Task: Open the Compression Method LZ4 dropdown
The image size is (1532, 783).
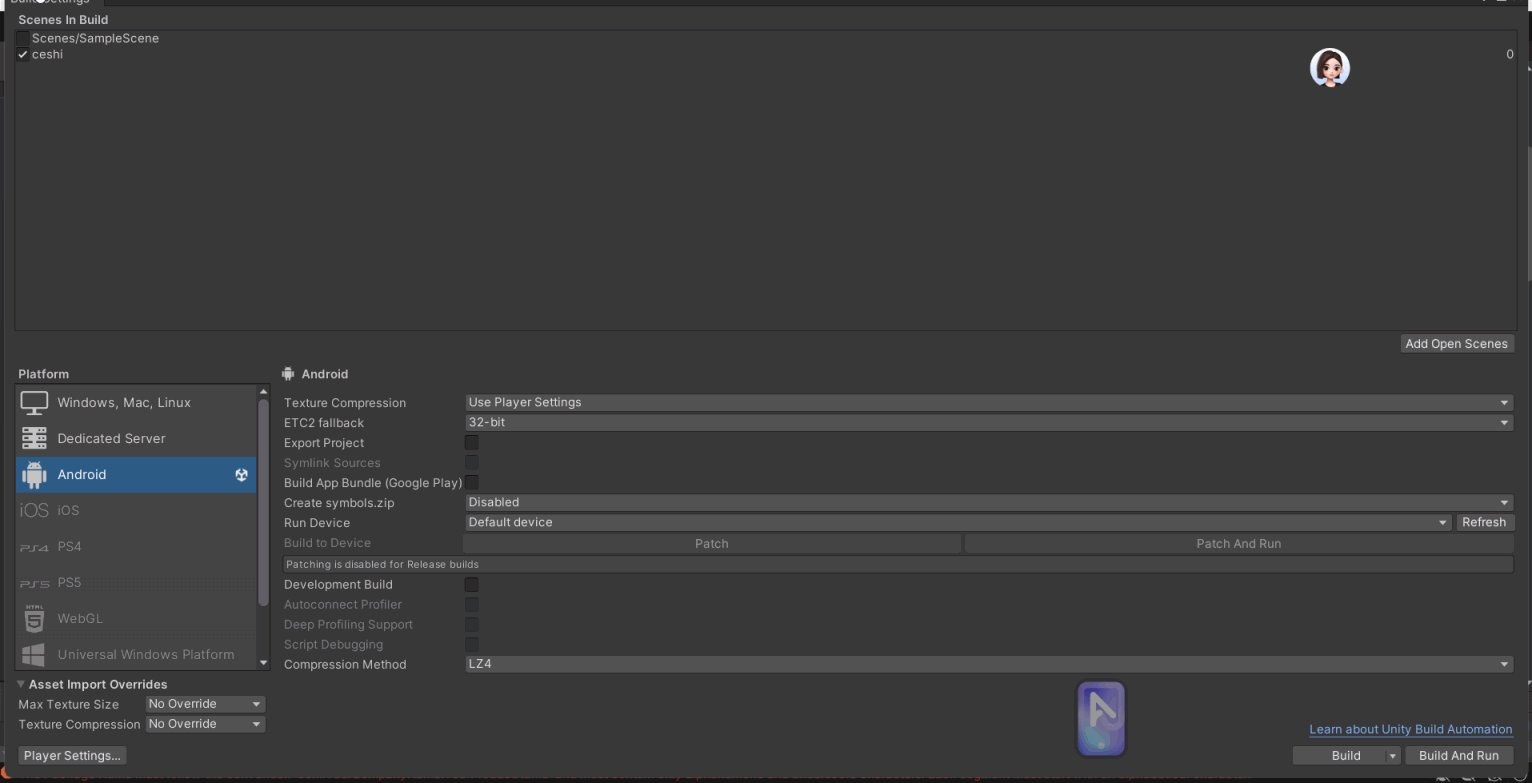Action: click(x=989, y=665)
